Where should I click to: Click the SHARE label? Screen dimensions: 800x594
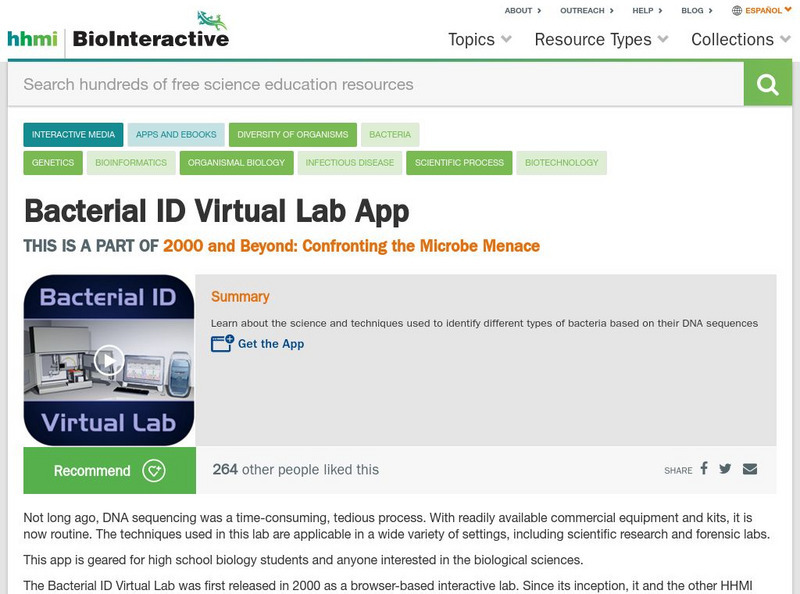coord(678,471)
